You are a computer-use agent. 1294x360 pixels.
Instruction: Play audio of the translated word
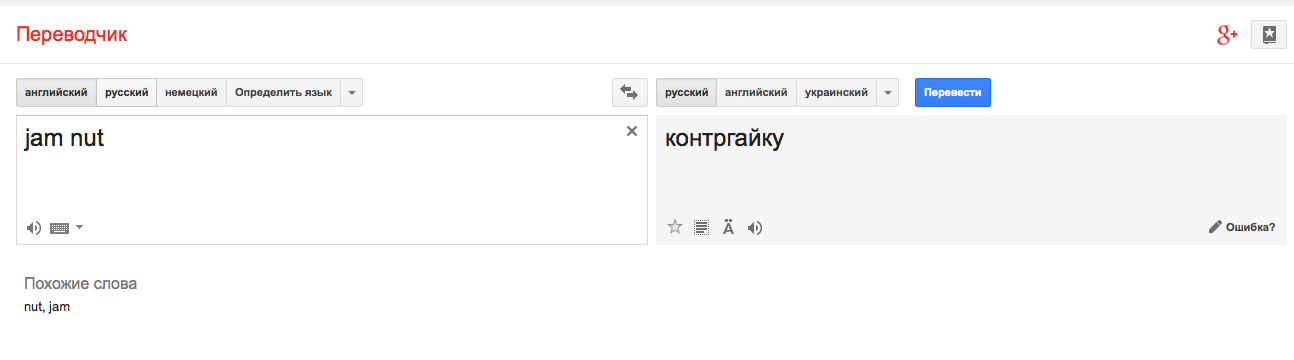755,227
